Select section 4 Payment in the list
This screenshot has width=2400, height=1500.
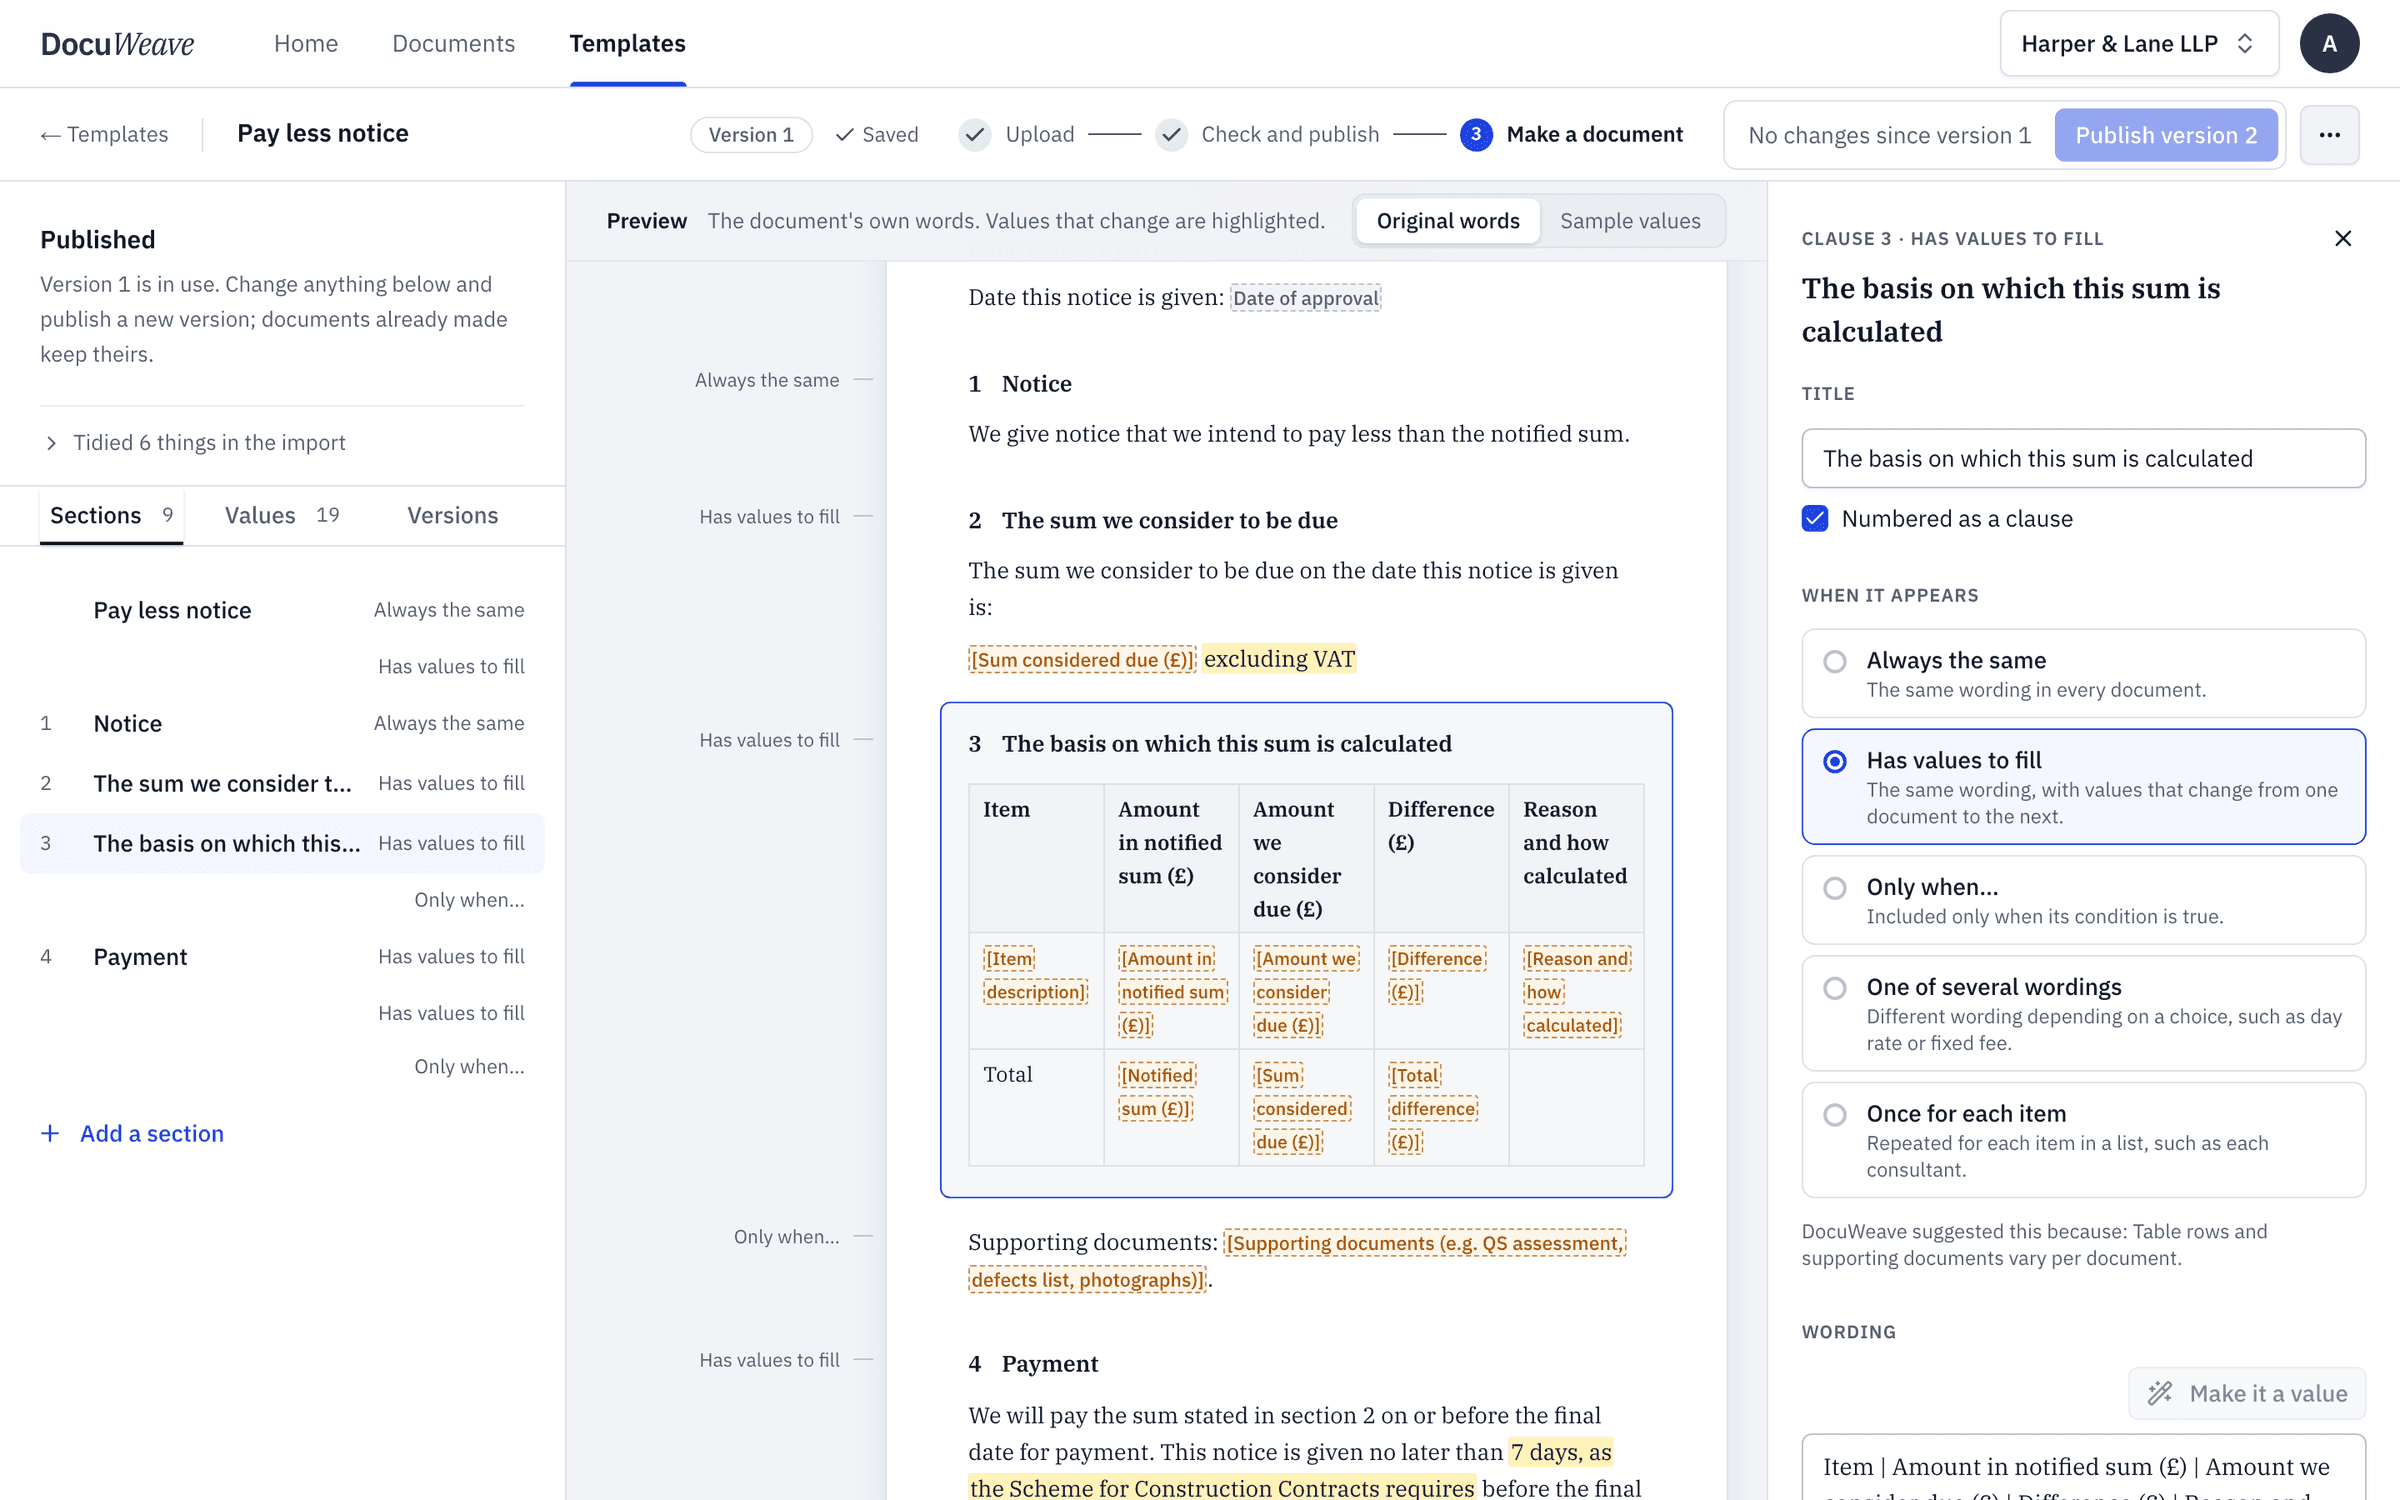click(x=282, y=957)
